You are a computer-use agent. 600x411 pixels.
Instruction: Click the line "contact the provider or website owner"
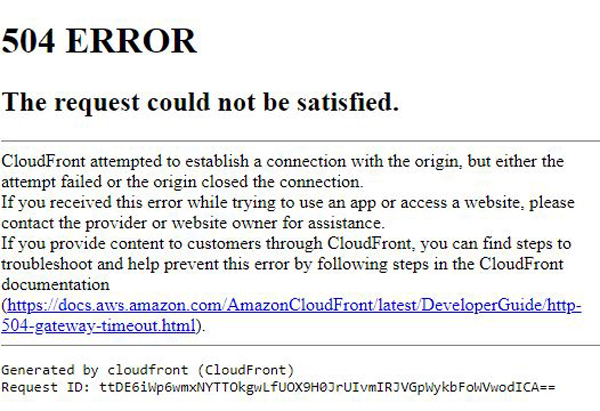click(x=192, y=223)
